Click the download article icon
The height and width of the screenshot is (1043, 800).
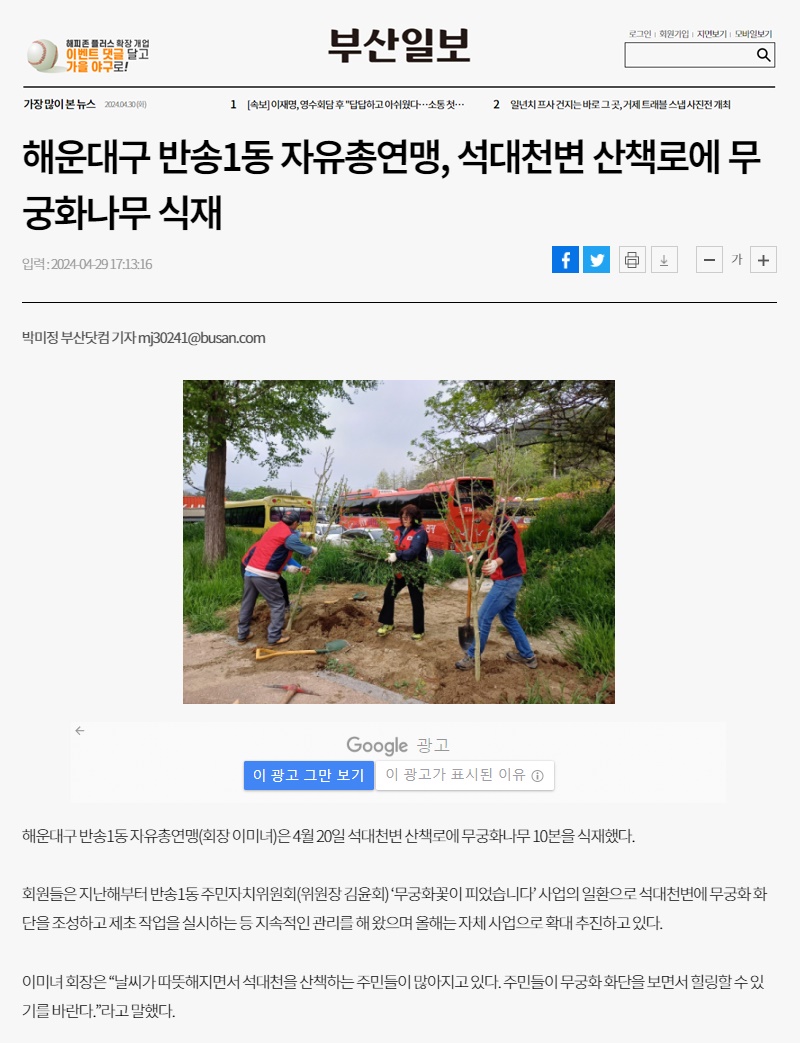coord(664,259)
